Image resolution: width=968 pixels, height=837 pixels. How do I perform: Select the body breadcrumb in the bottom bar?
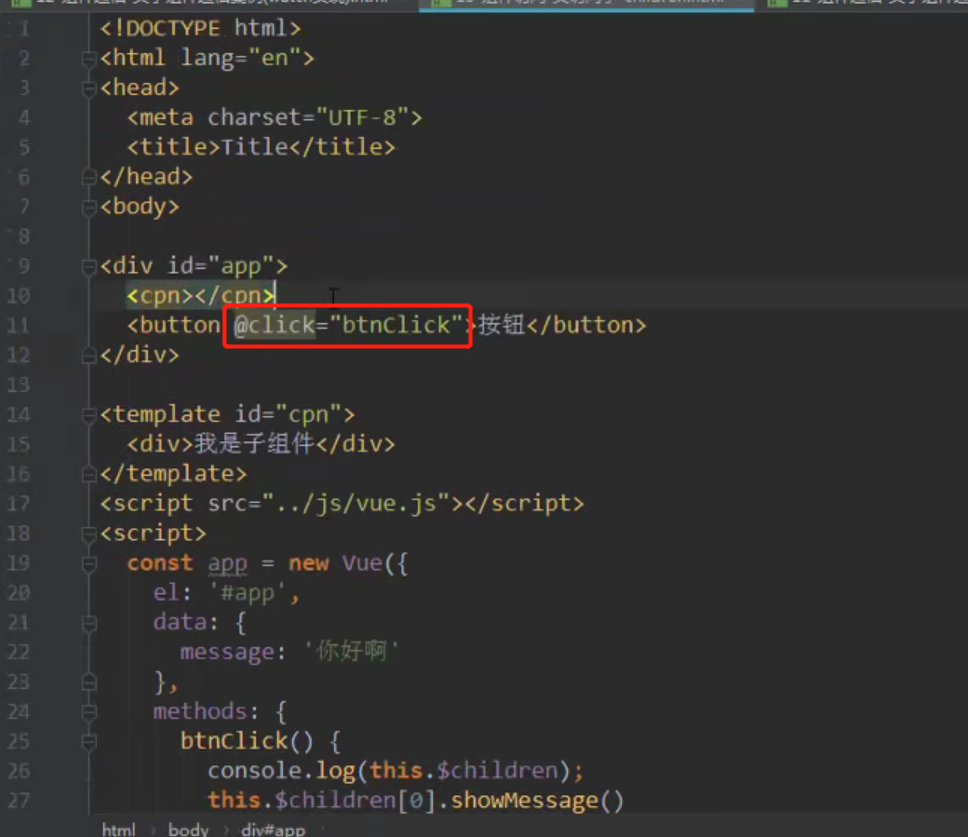pos(188,829)
